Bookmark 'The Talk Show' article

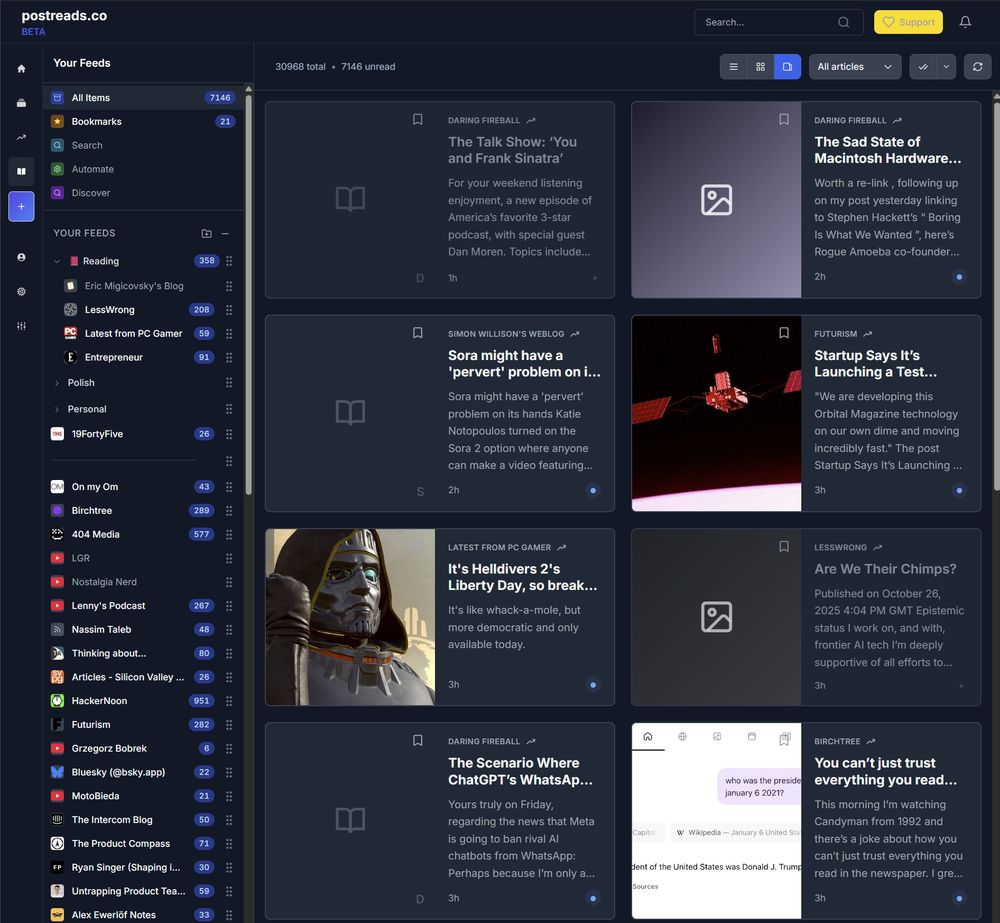pos(418,119)
